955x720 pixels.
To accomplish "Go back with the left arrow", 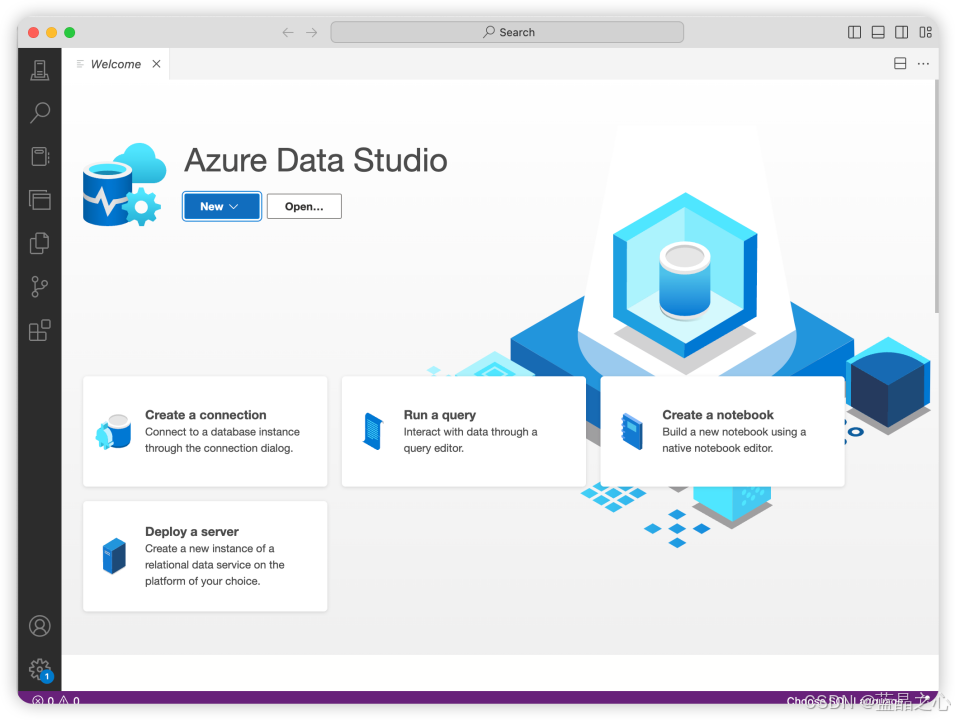I will [288, 32].
